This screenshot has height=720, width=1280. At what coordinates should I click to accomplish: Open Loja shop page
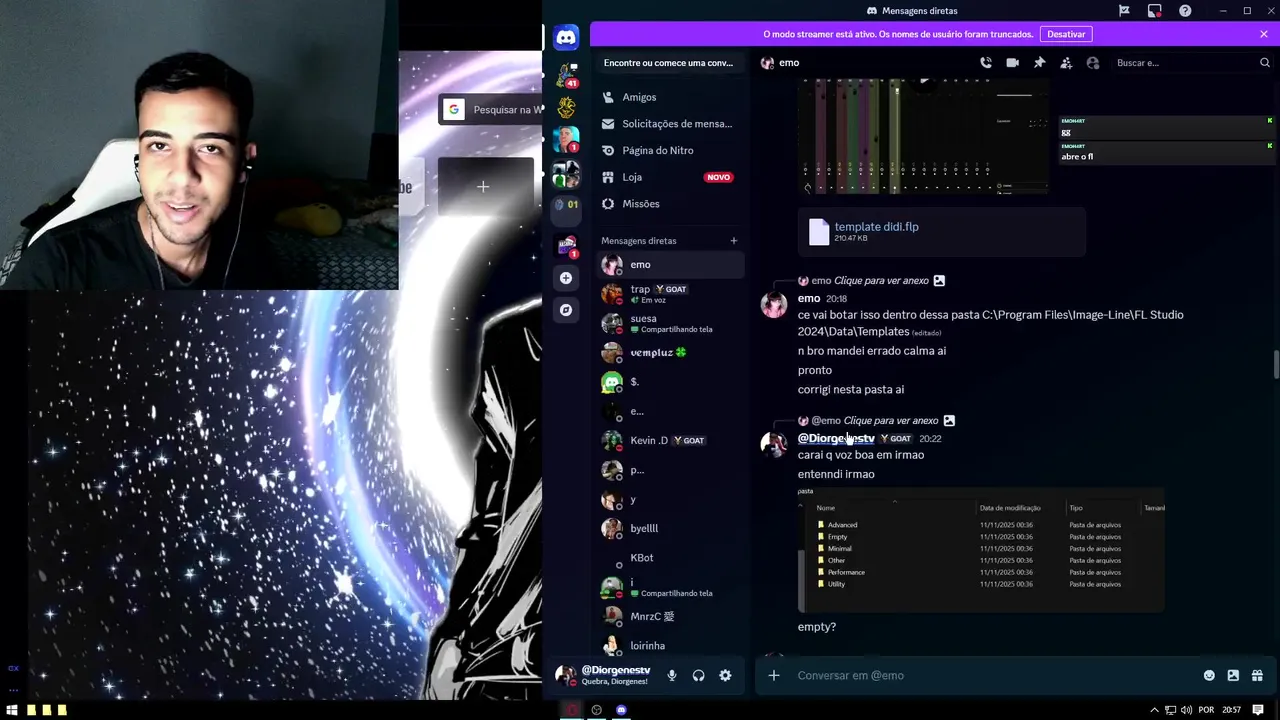[x=670, y=177]
